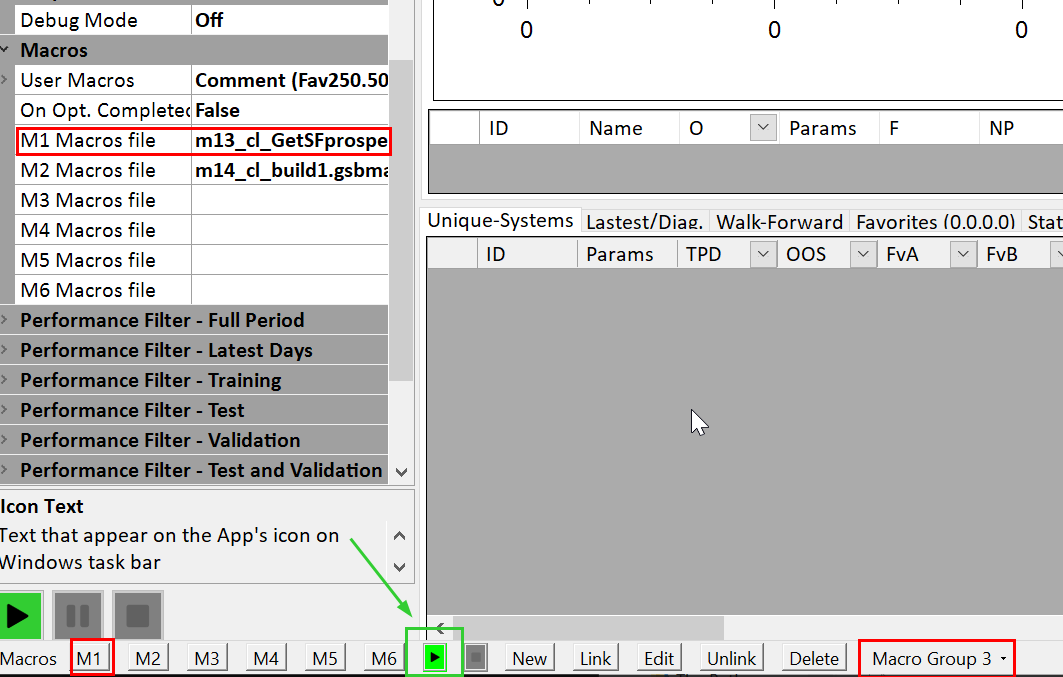Collapse the Macros property section
The image size is (1063, 677).
pyautogui.click(x=6, y=50)
